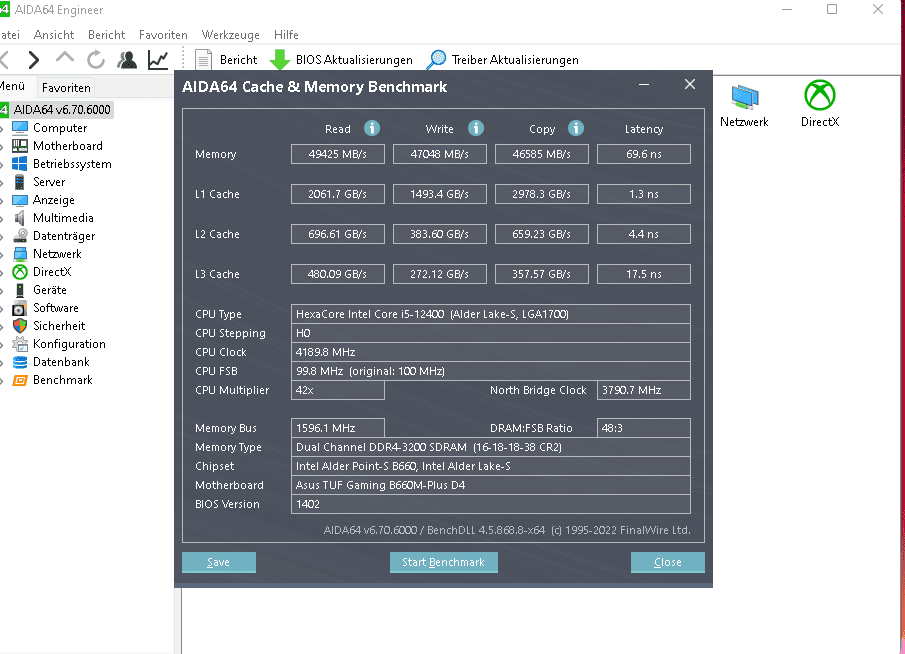Click the Close button at the dialog bottom
Screen dimensions: 905x654
click(668, 562)
